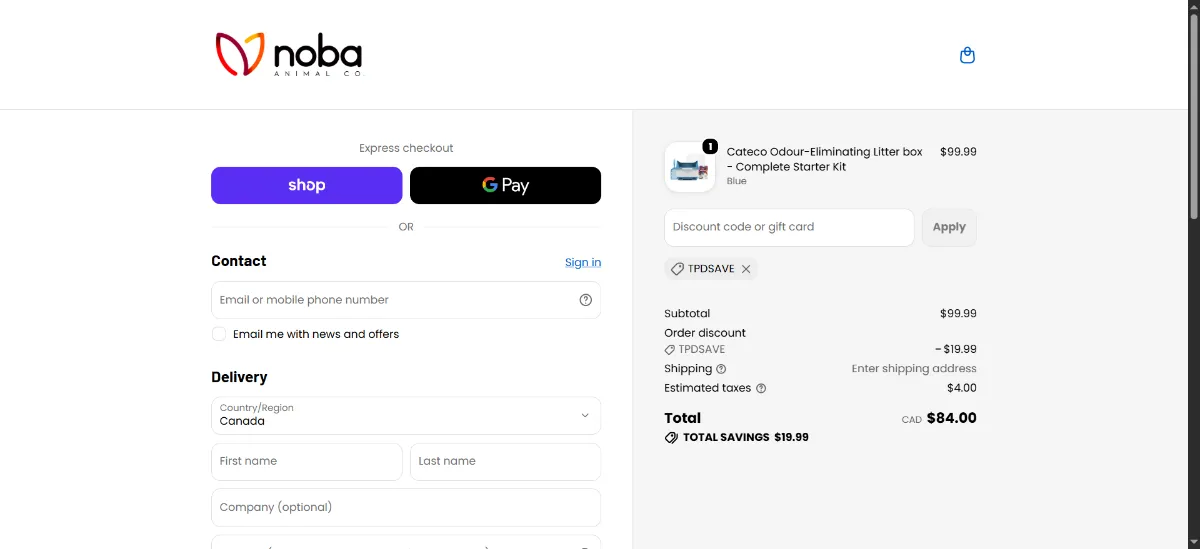Image resolution: width=1200 pixels, height=549 pixels.
Task: Focus the Last name field
Action: point(505,462)
